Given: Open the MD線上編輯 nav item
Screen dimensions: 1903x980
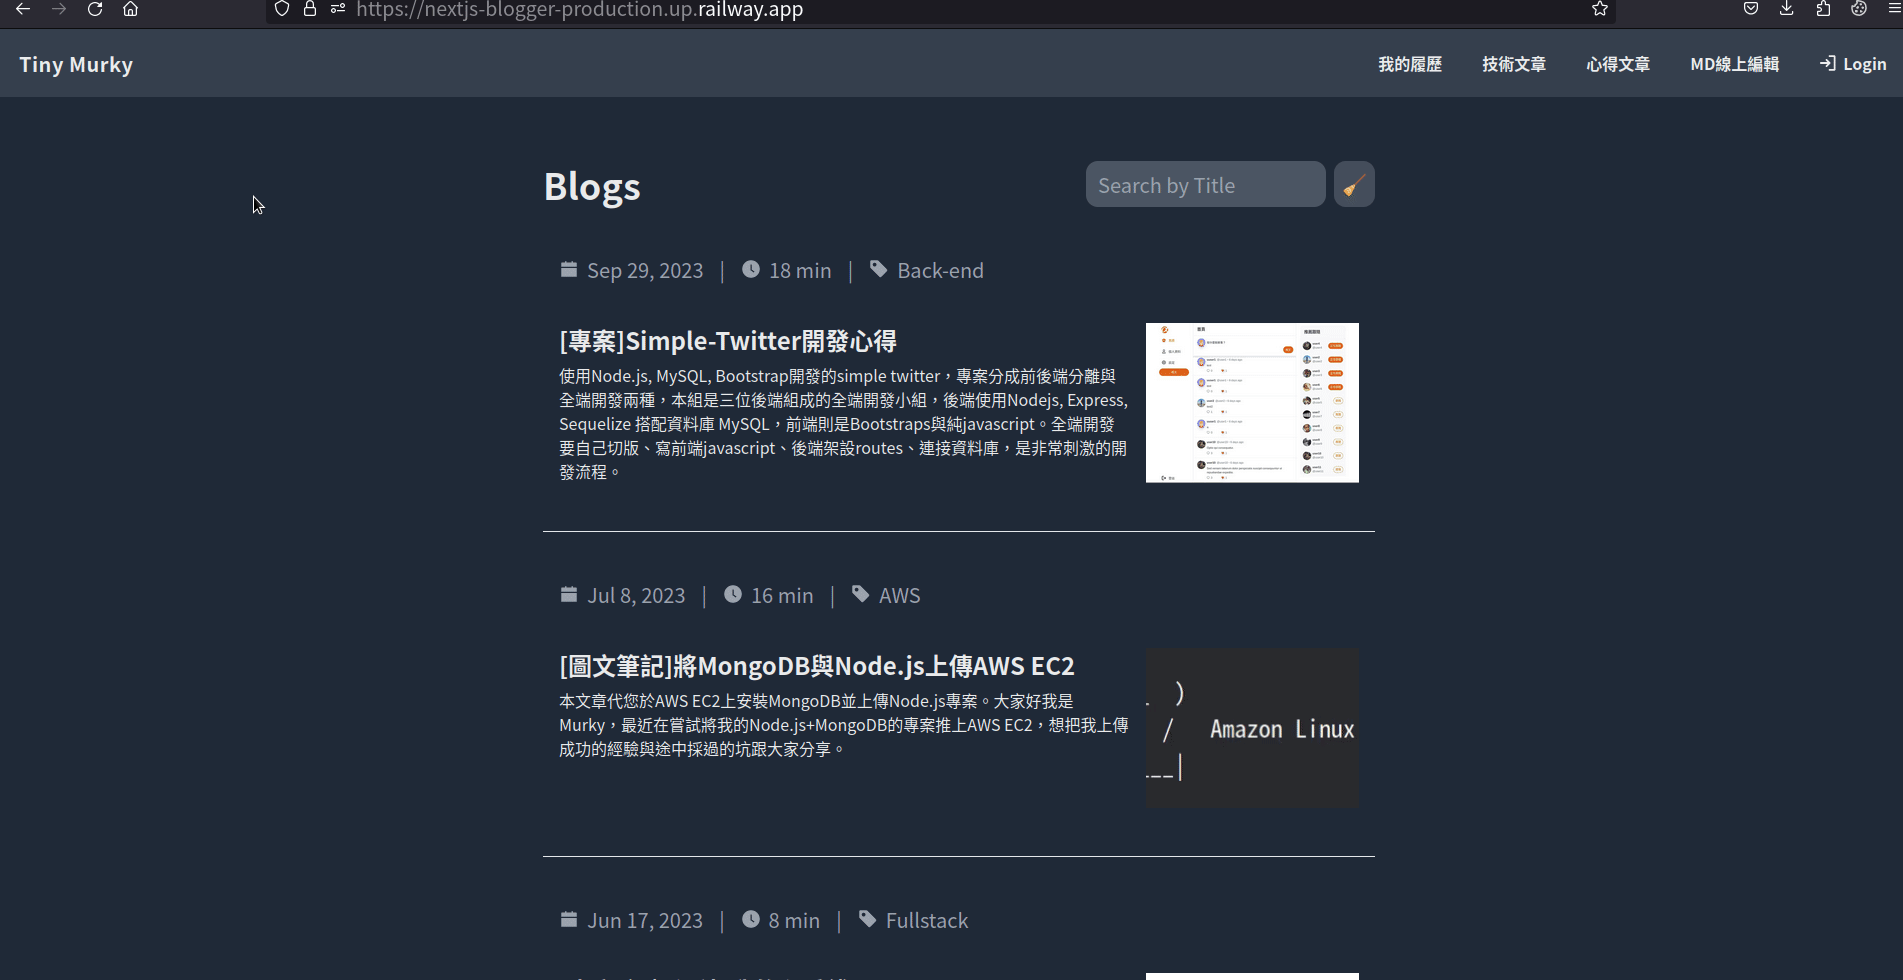Looking at the screenshot, I should [1734, 64].
